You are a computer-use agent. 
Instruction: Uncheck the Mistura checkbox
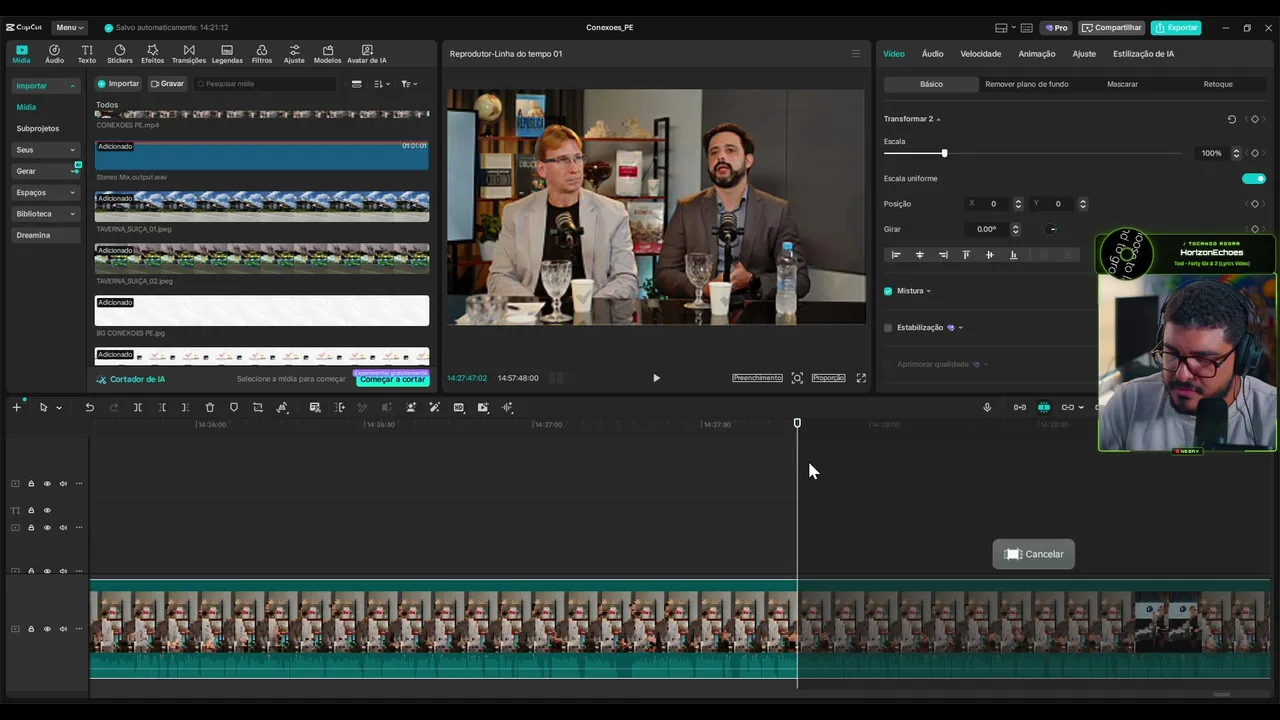coord(888,291)
